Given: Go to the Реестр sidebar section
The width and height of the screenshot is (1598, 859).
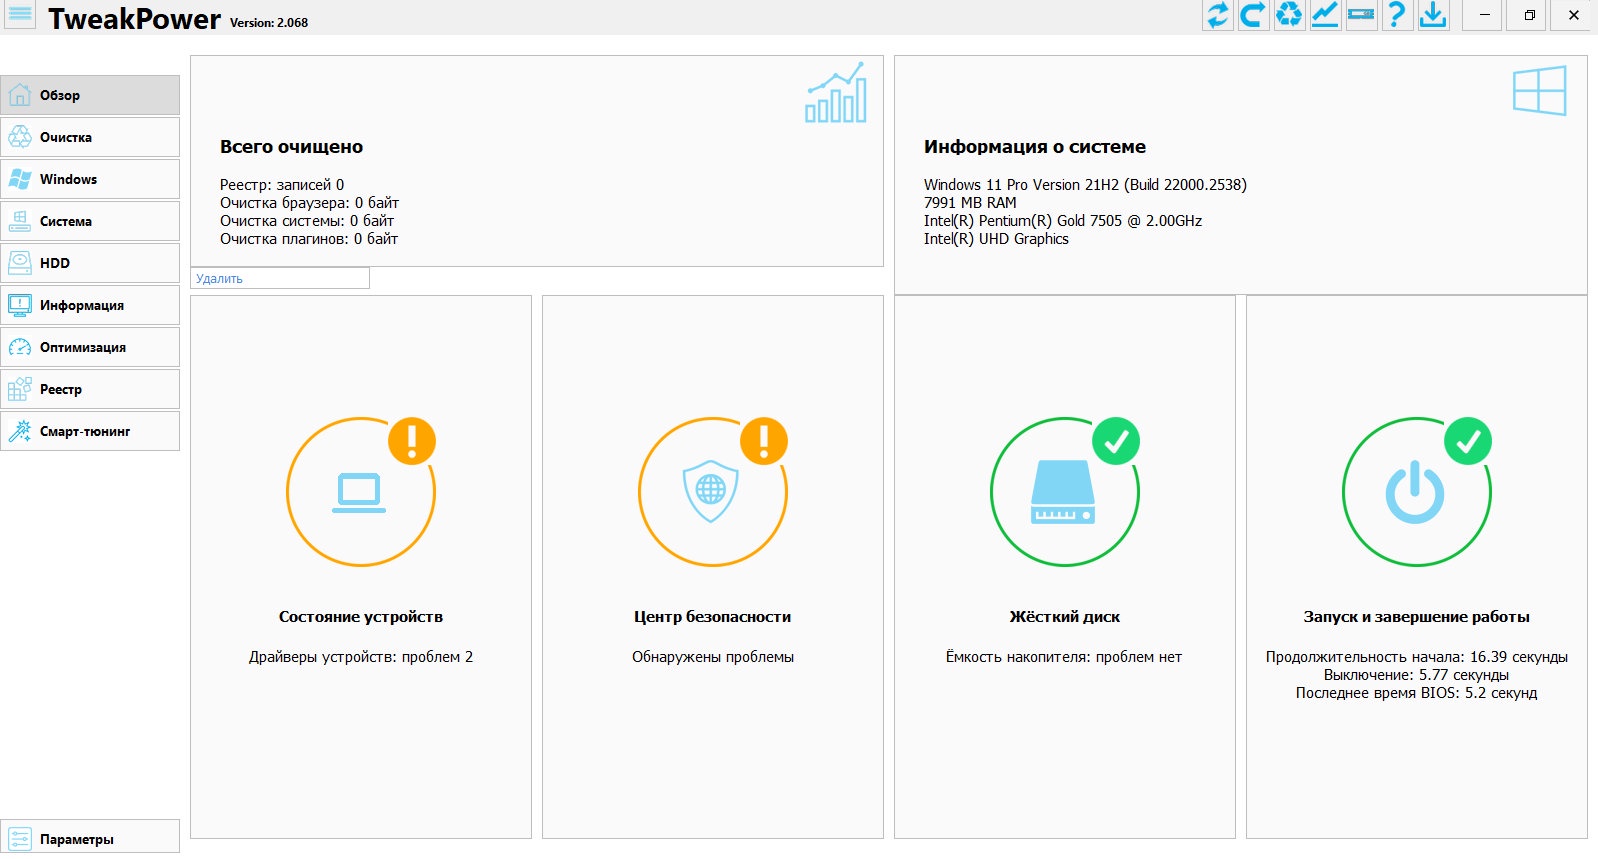Looking at the screenshot, I should [90, 389].
